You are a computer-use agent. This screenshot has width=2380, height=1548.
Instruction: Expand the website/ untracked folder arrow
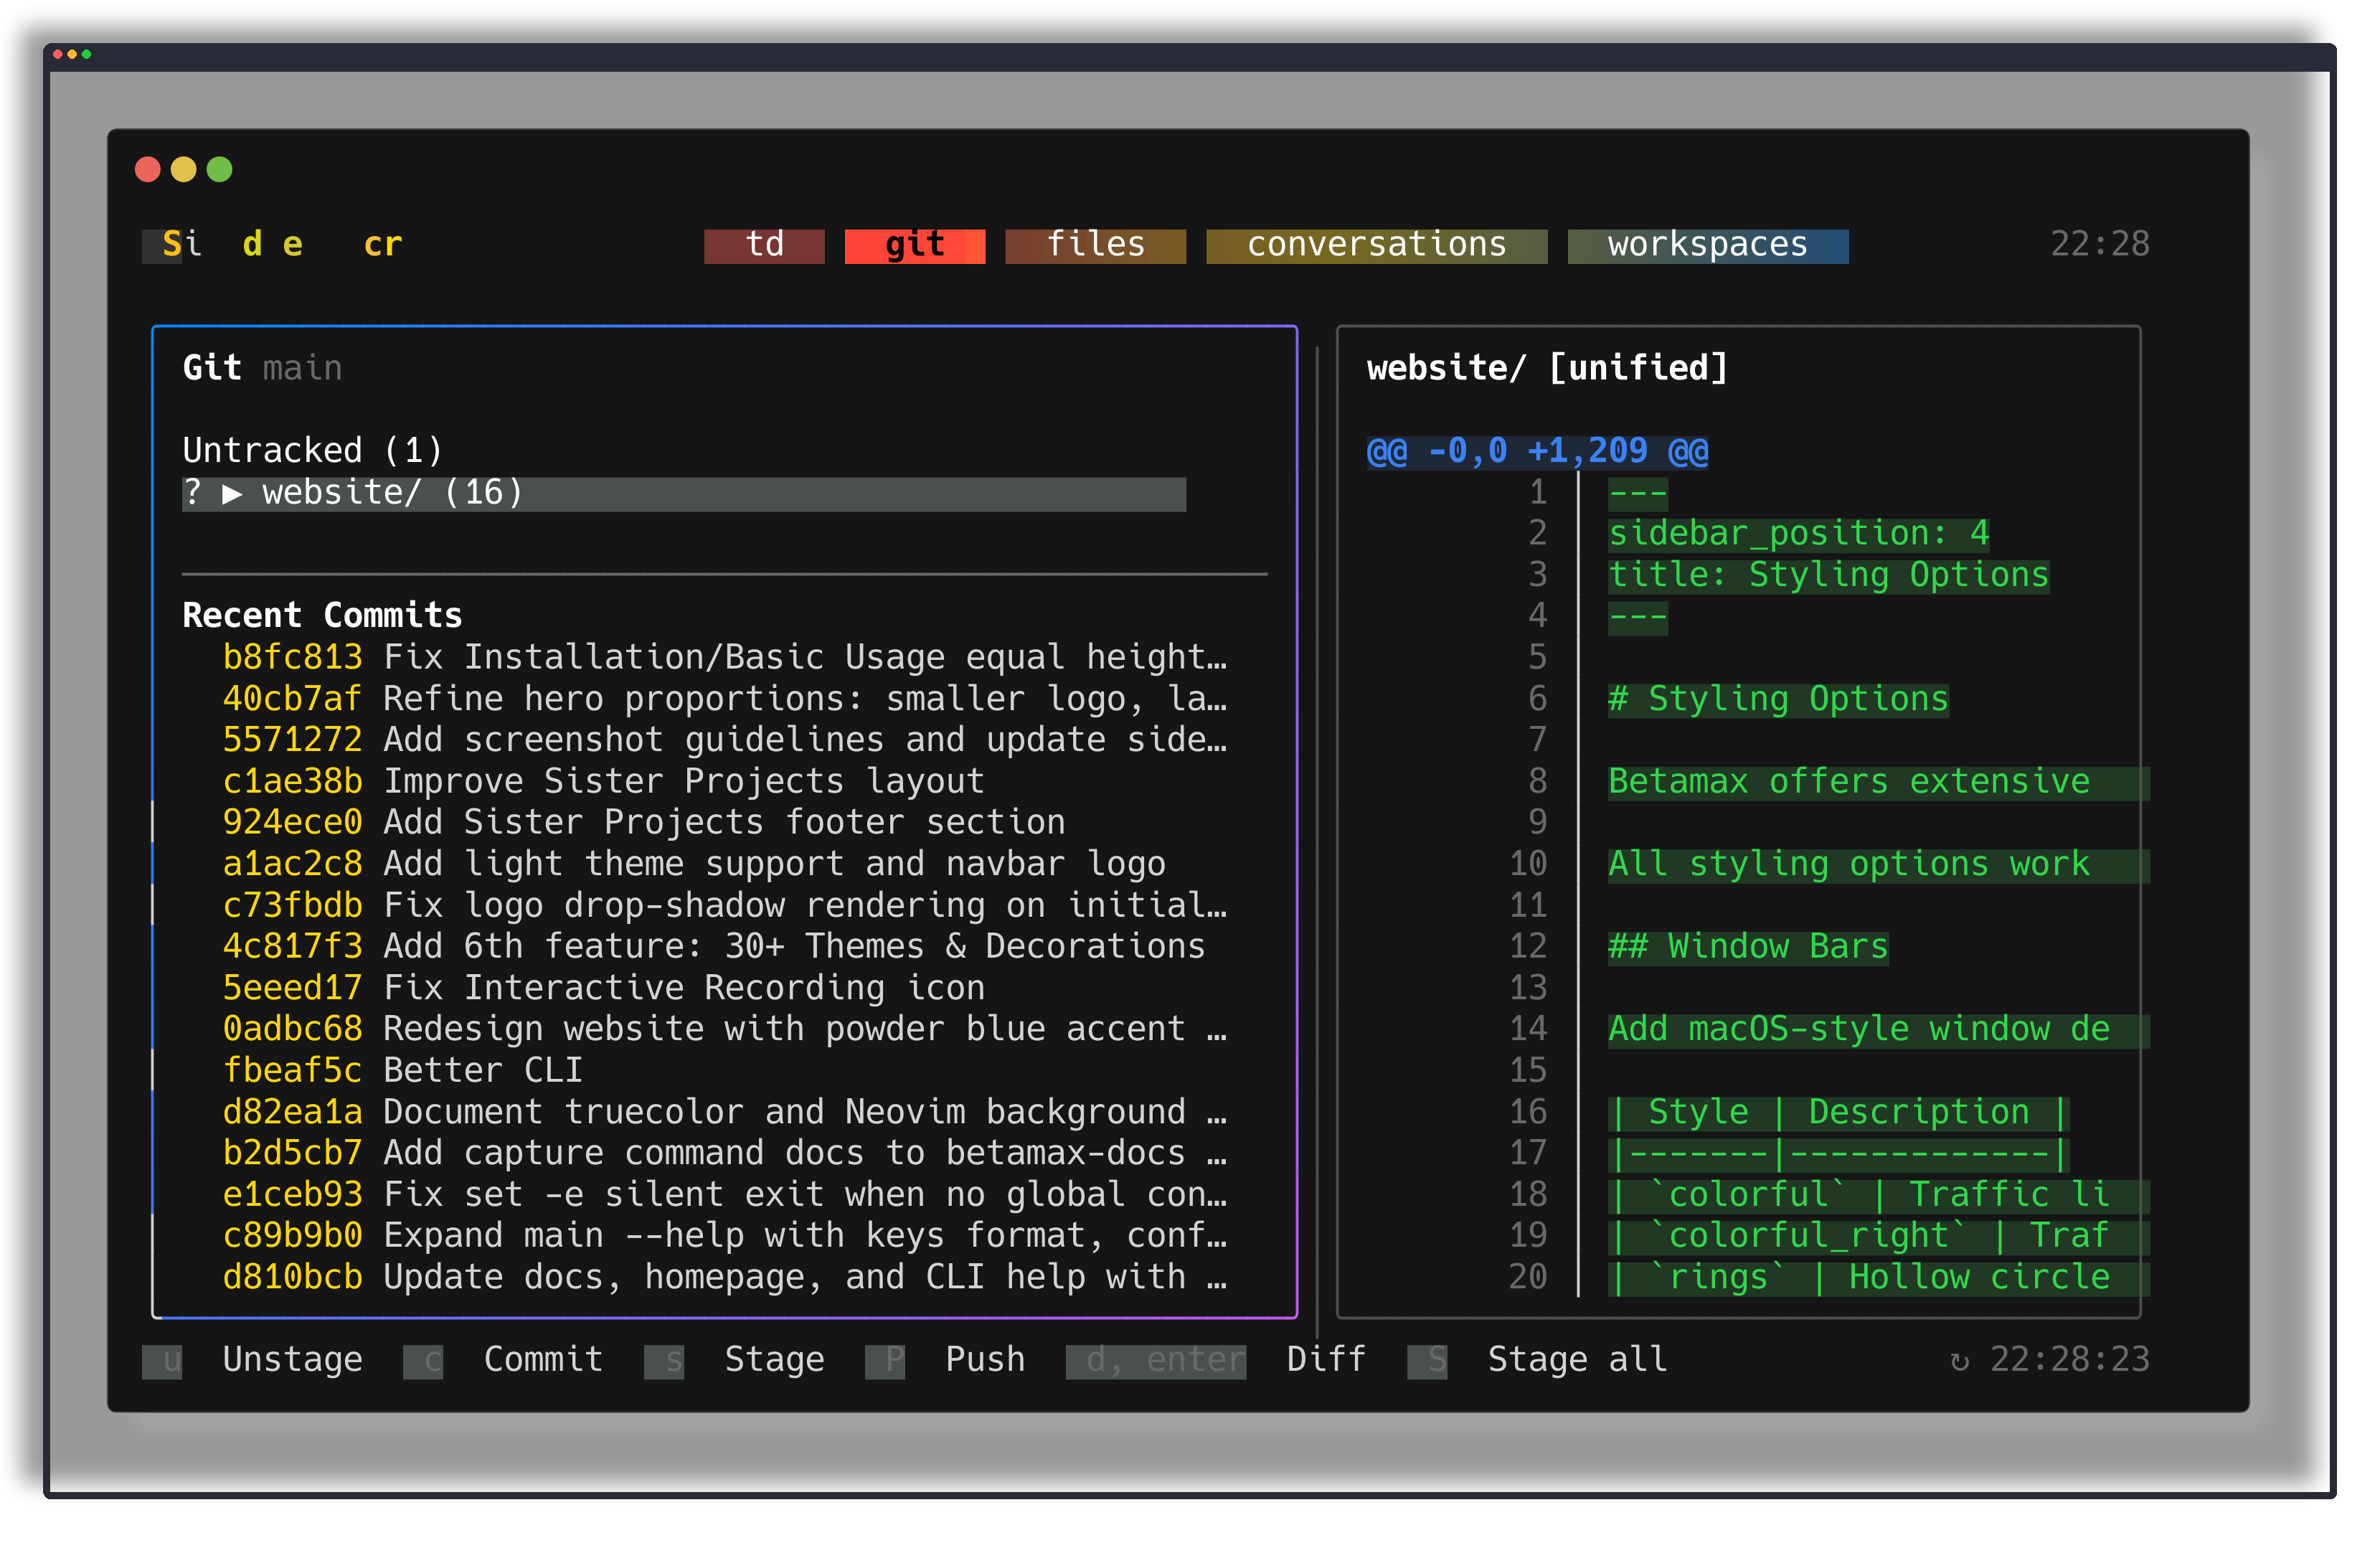click(x=232, y=494)
